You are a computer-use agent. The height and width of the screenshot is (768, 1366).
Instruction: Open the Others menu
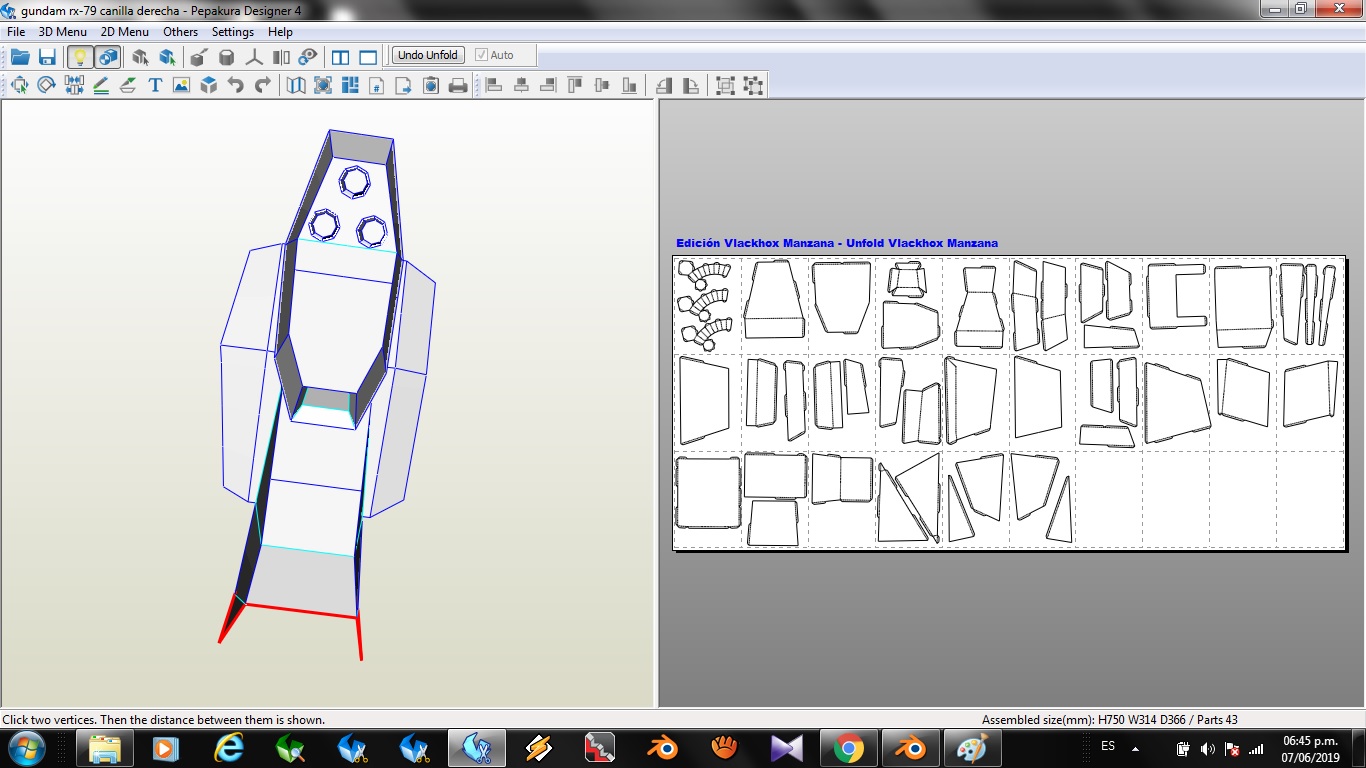coord(181,32)
